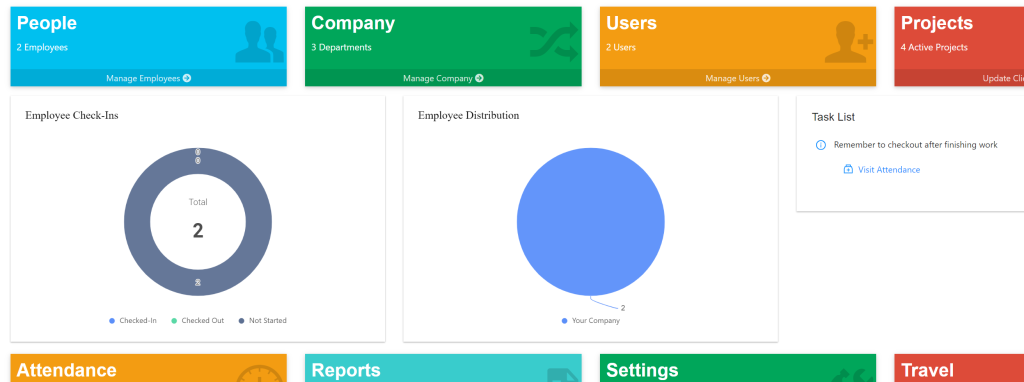This screenshot has height=382, width=1024.
Task: Click the gray Not Started donut ring
Action: [x=137, y=222]
